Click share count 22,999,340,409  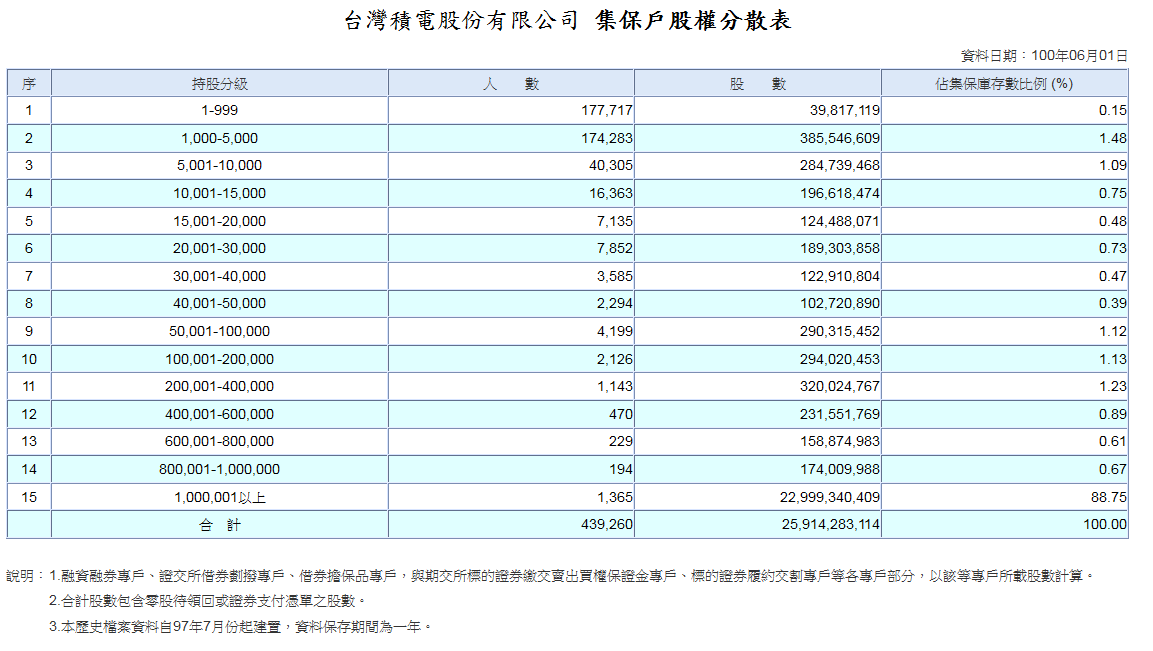[x=830, y=498]
